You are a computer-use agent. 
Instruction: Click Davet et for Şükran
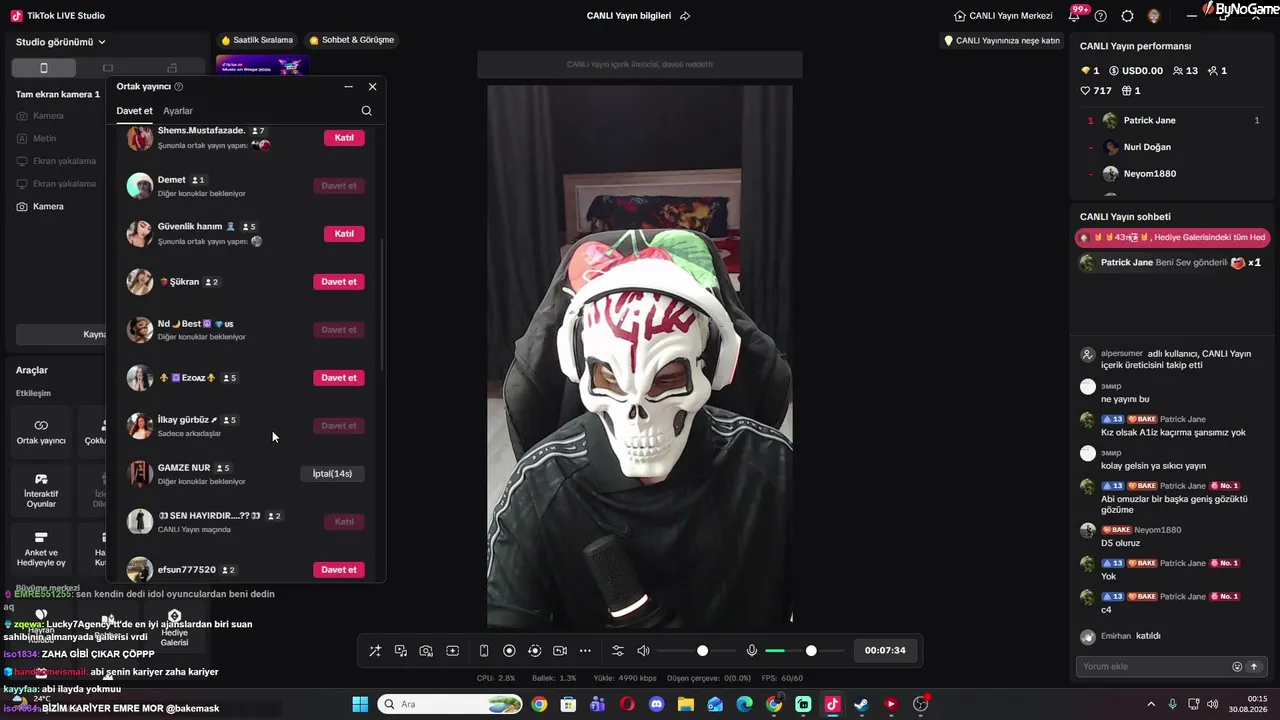[339, 282]
